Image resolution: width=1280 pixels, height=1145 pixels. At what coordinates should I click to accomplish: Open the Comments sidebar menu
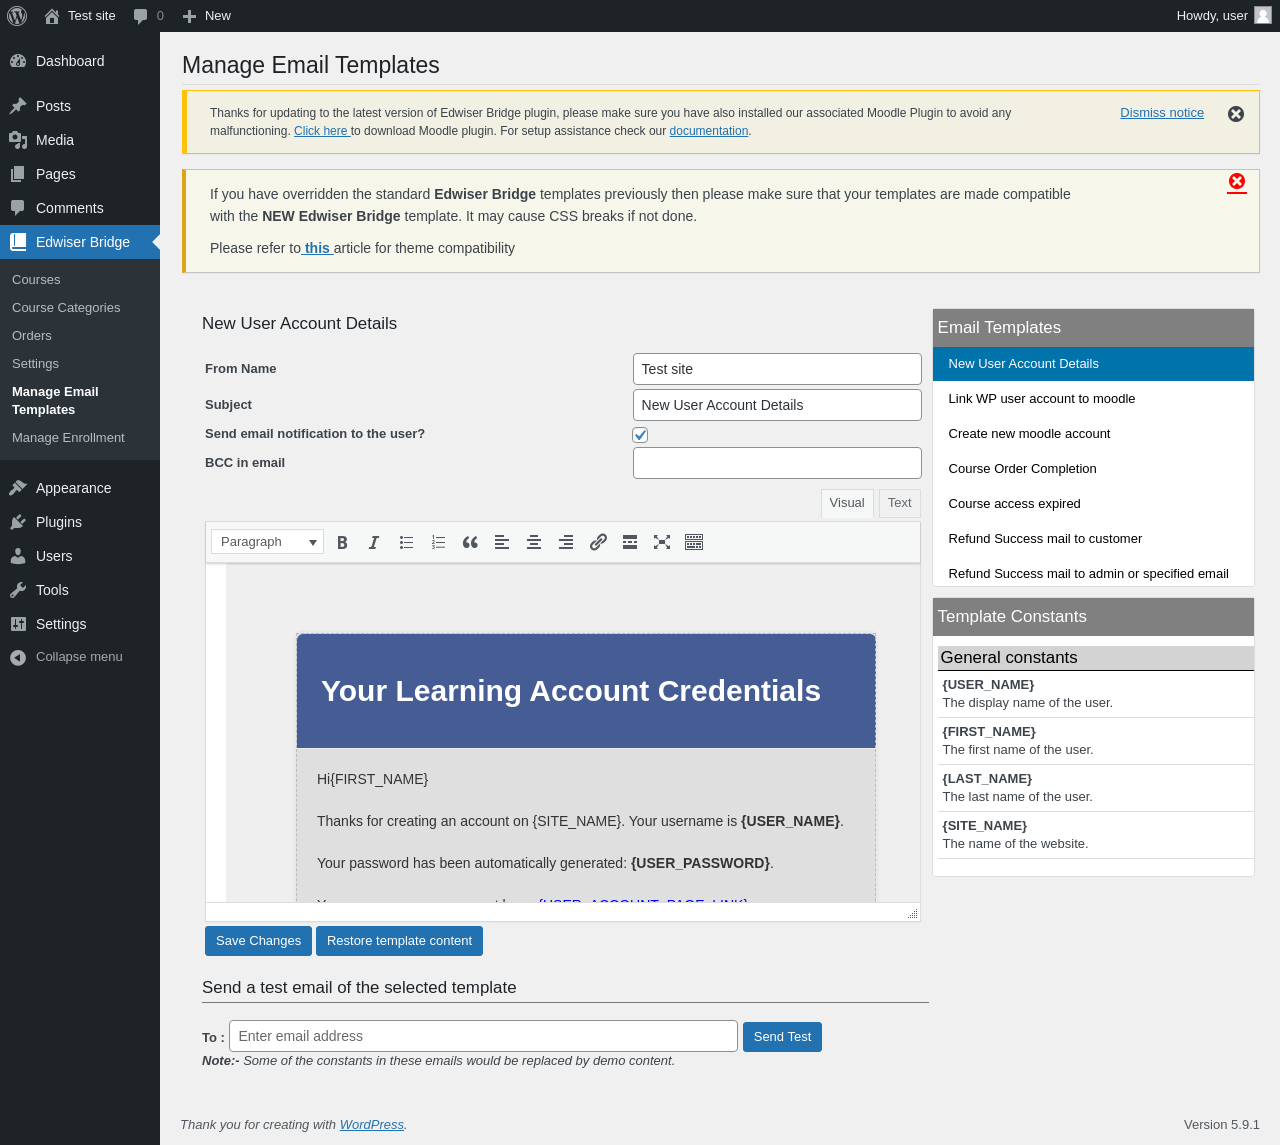tap(80, 208)
